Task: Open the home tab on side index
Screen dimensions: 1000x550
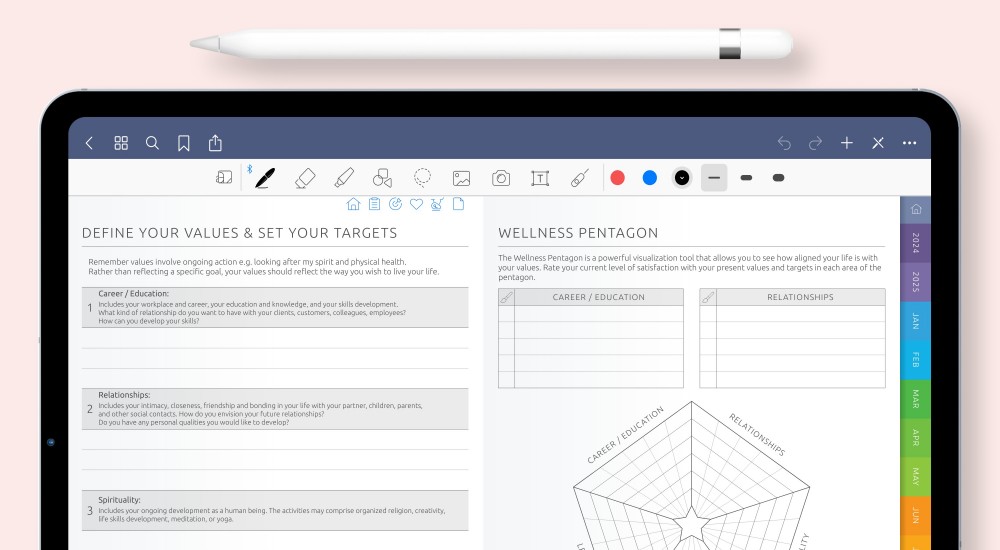Action: coord(916,209)
